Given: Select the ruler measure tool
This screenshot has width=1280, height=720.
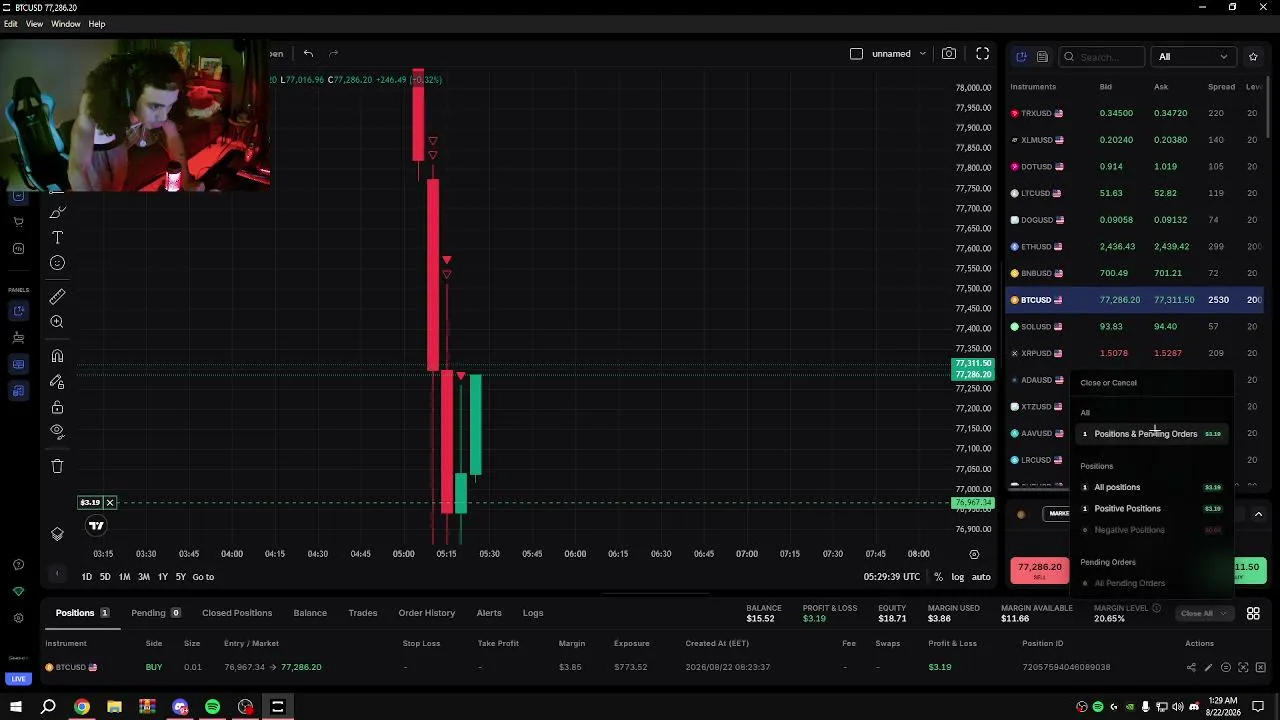Looking at the screenshot, I should [57, 296].
